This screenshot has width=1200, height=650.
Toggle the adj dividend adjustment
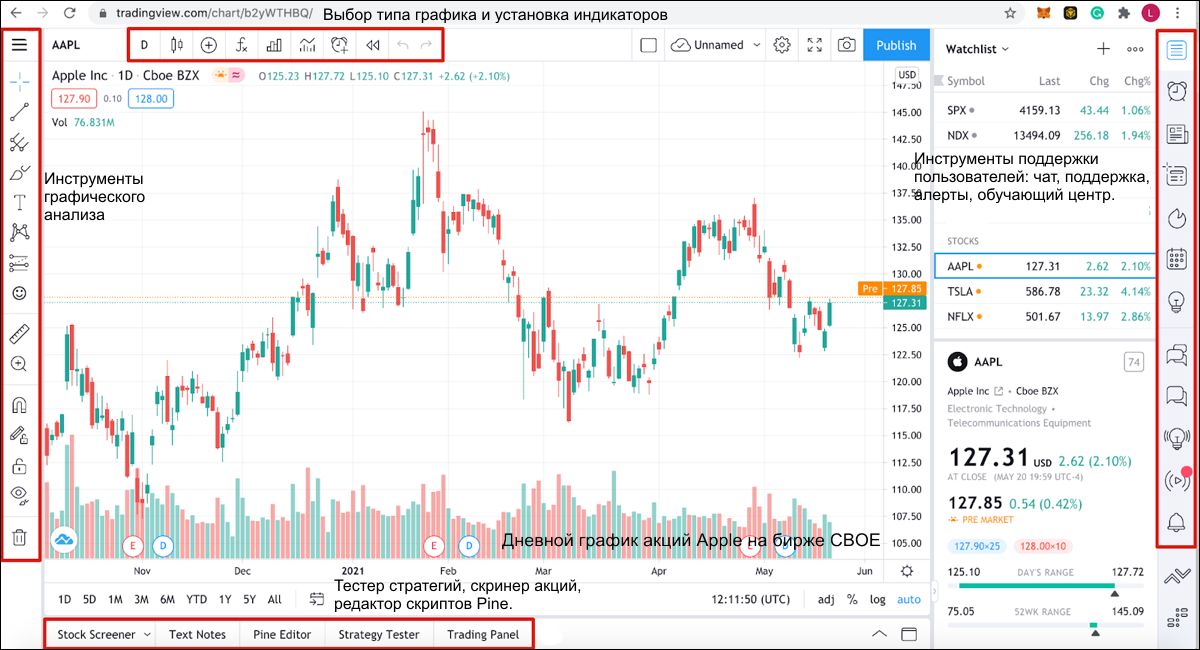826,599
